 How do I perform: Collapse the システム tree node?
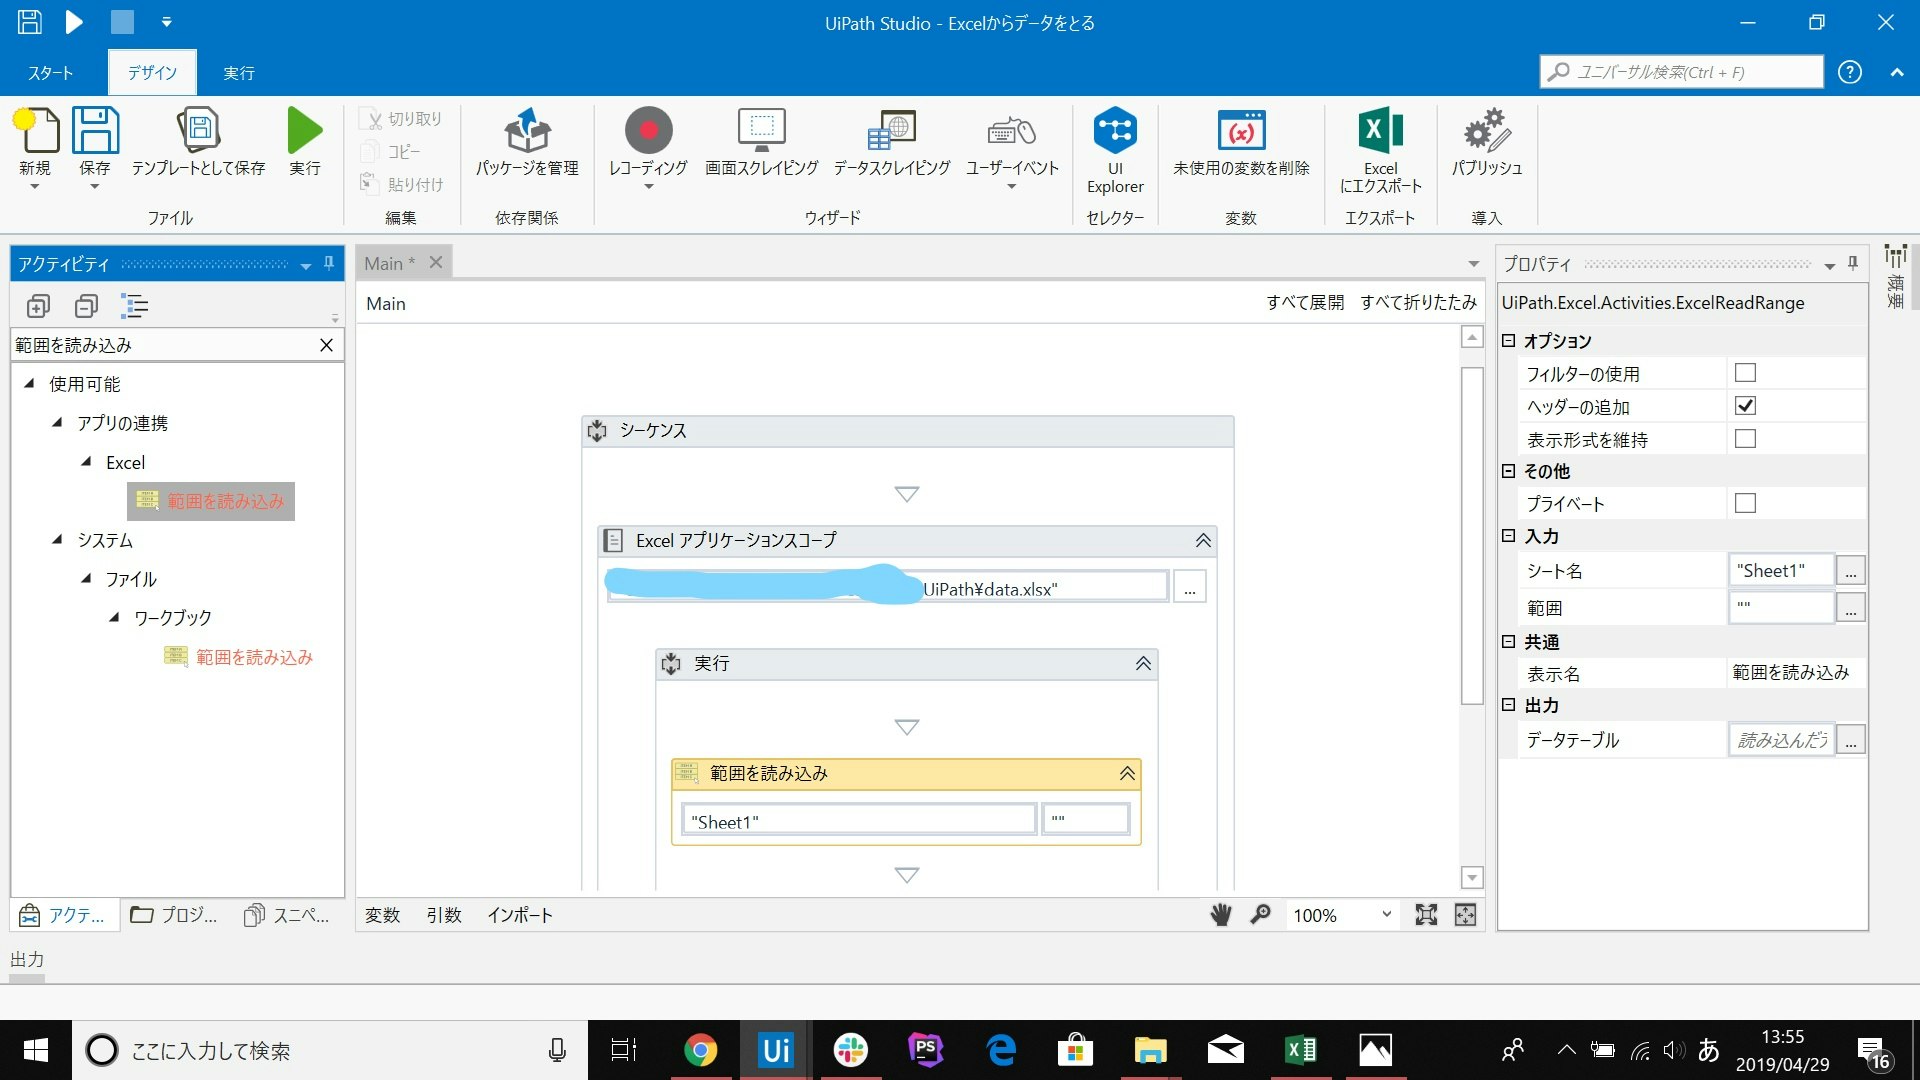point(58,540)
